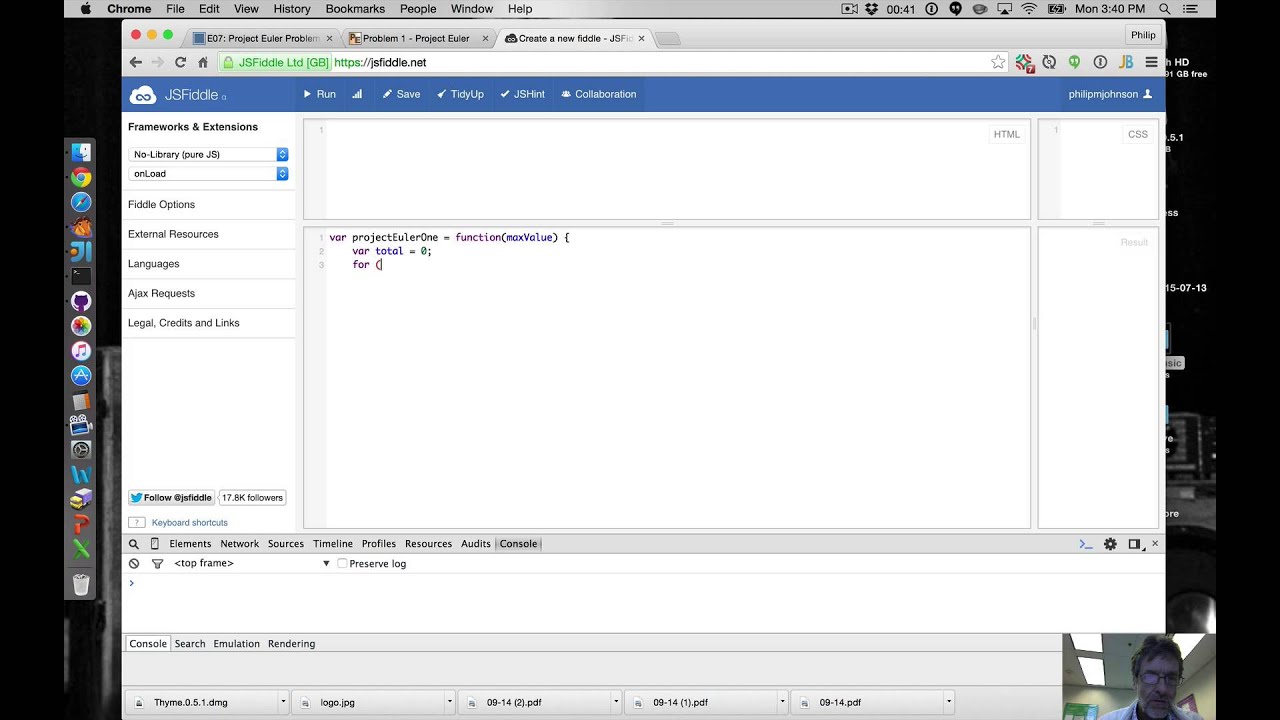The image size is (1280, 720).
Task: Go to JSFiddle home via cloud logo
Action: tap(143, 95)
